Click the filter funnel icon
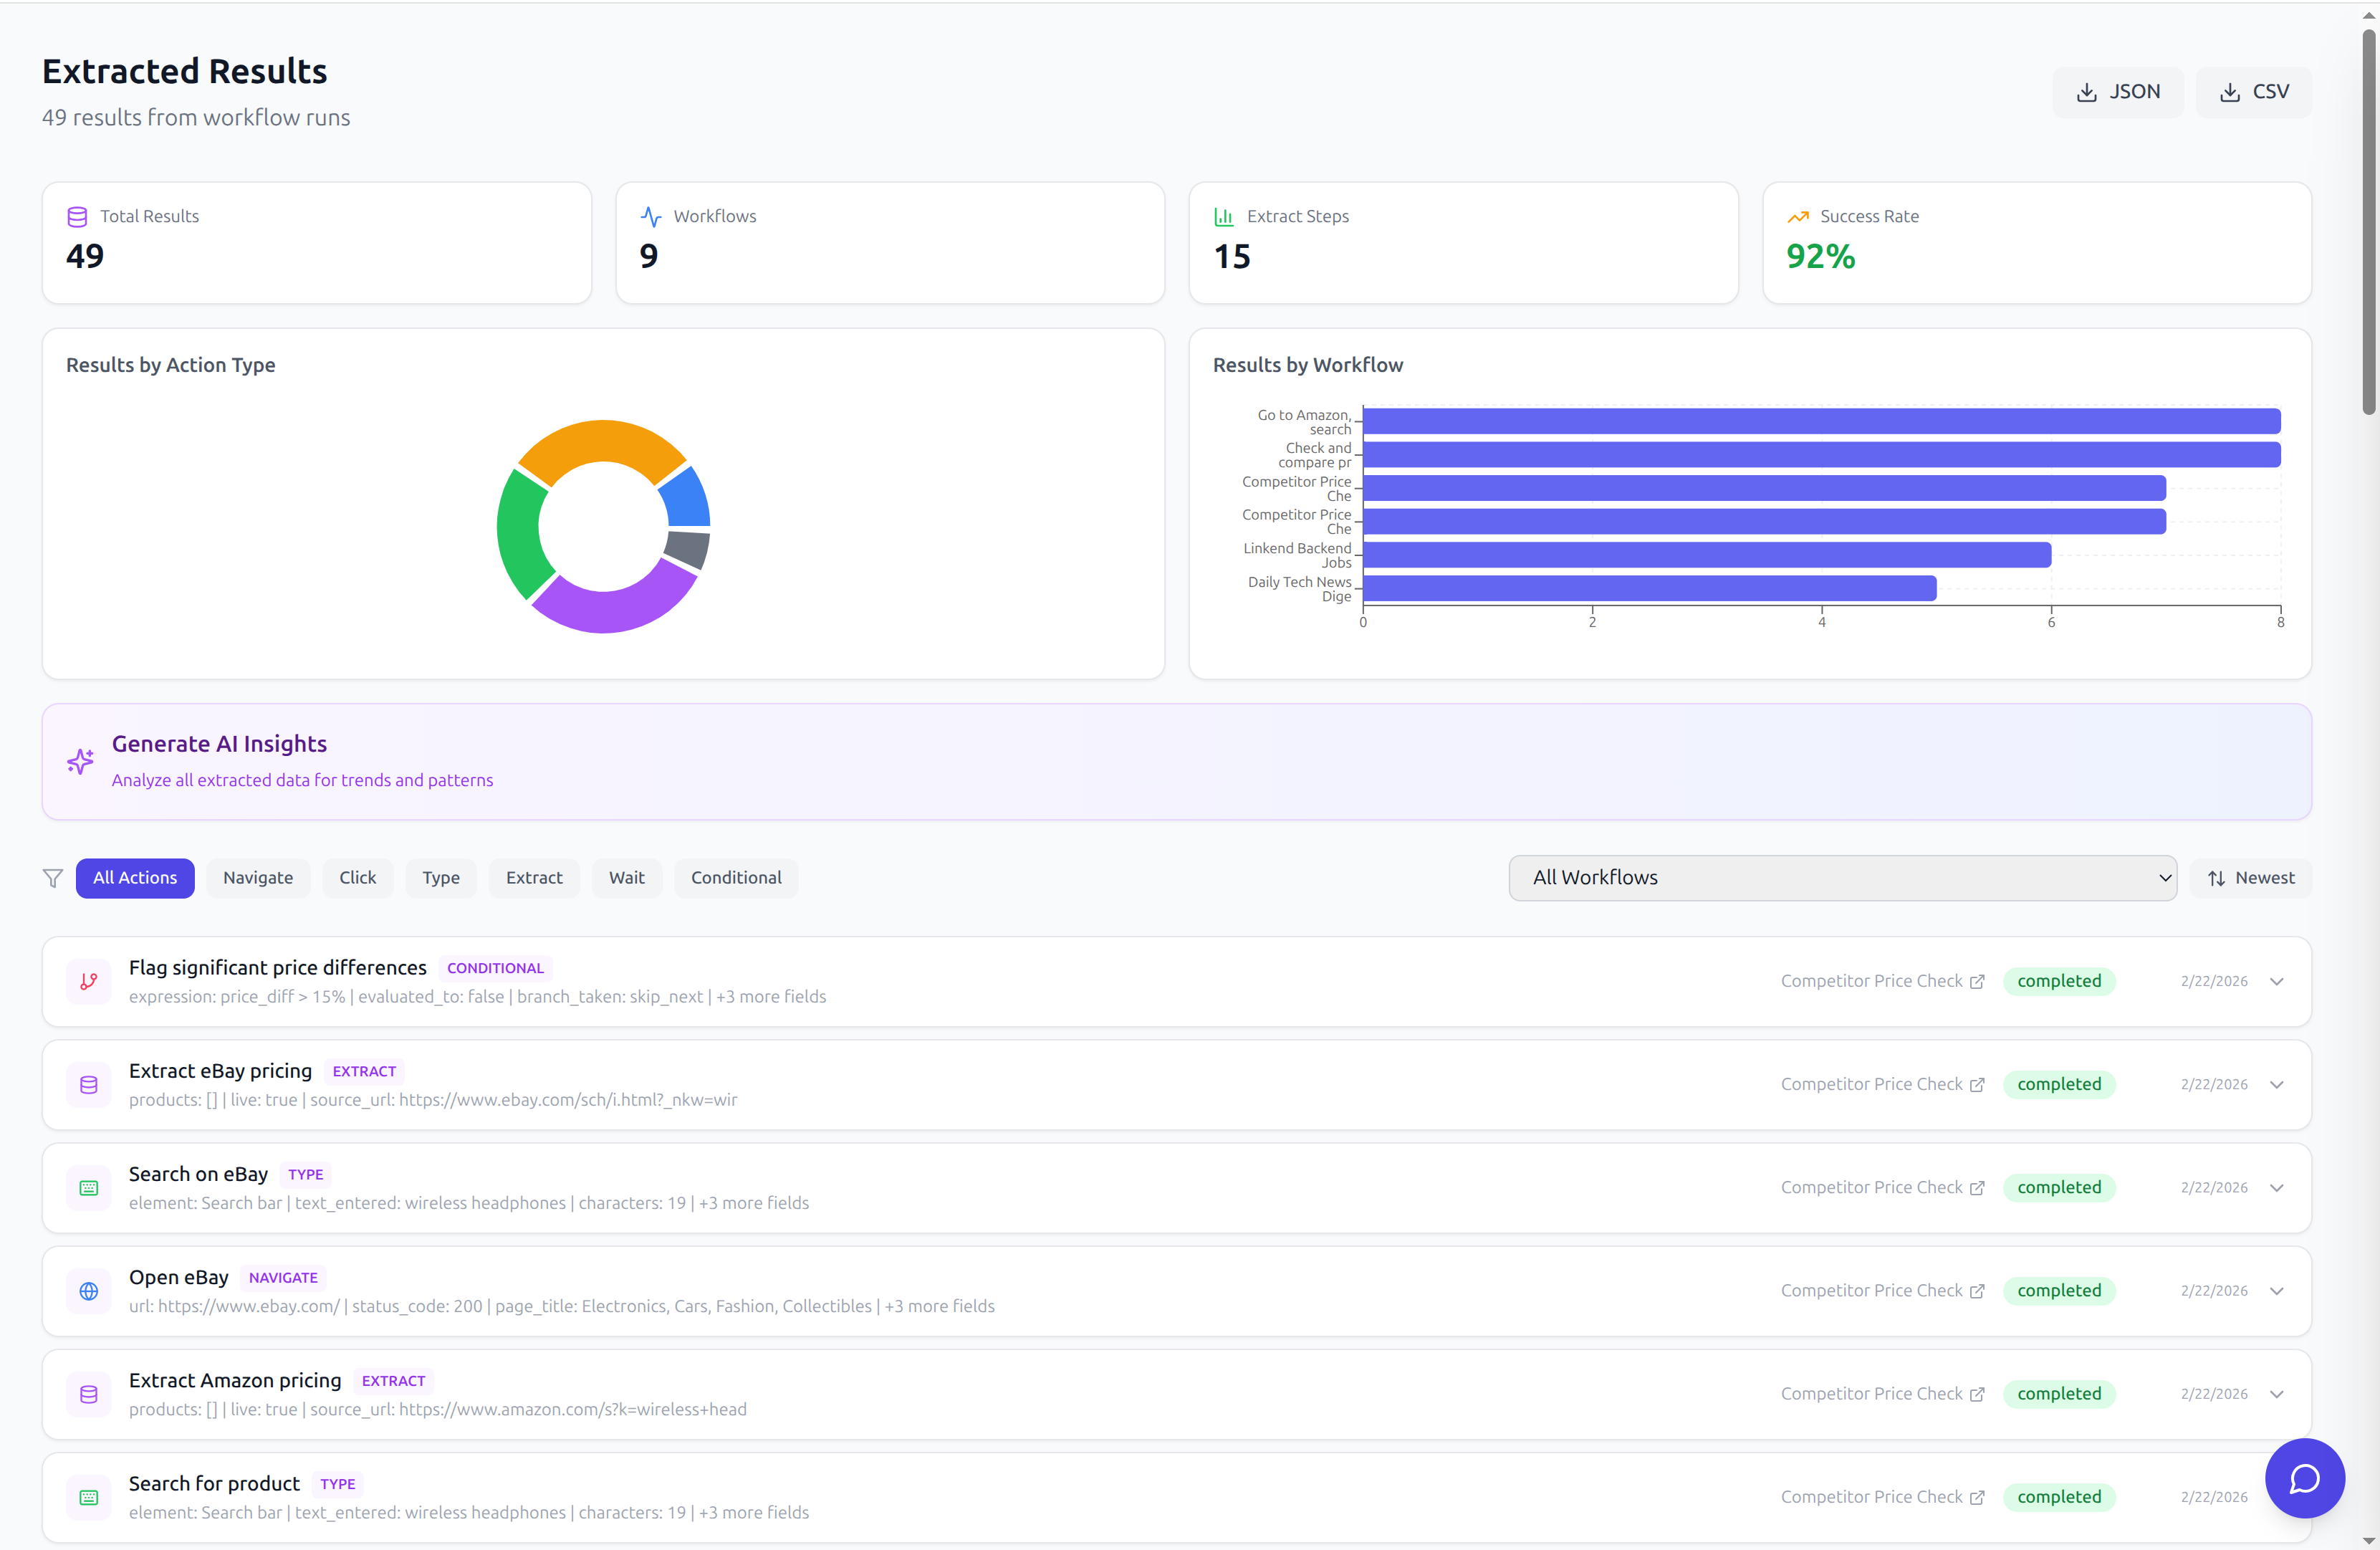Image resolution: width=2380 pixels, height=1550 pixels. pyautogui.click(x=53, y=878)
